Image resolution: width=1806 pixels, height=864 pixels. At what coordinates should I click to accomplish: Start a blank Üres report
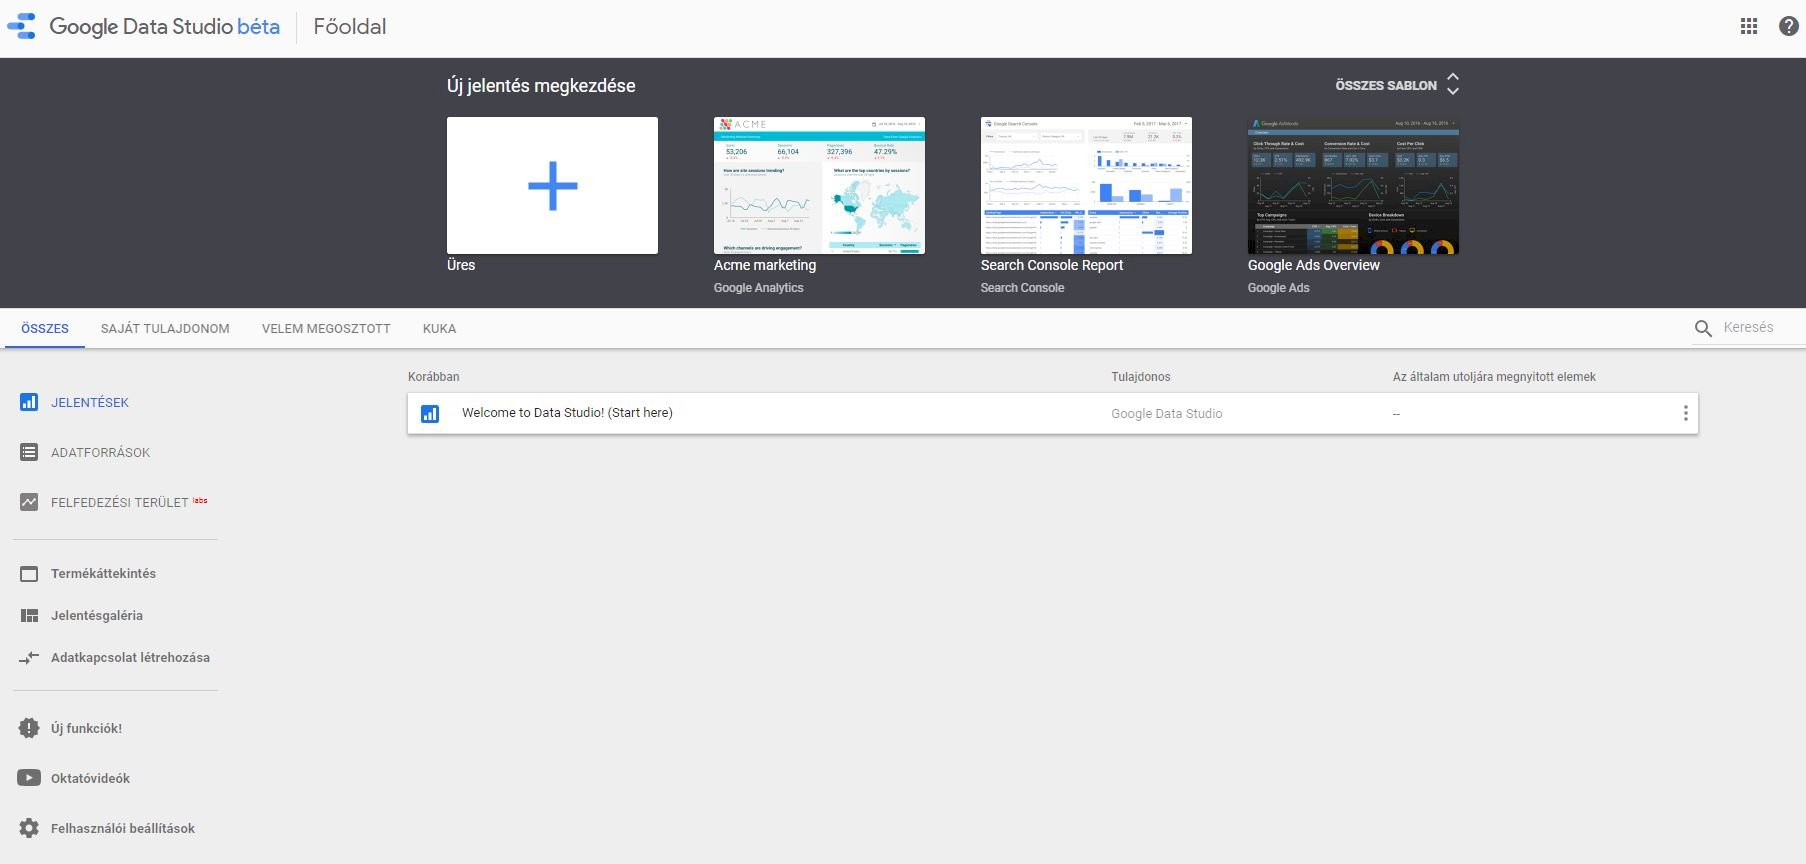click(x=552, y=186)
